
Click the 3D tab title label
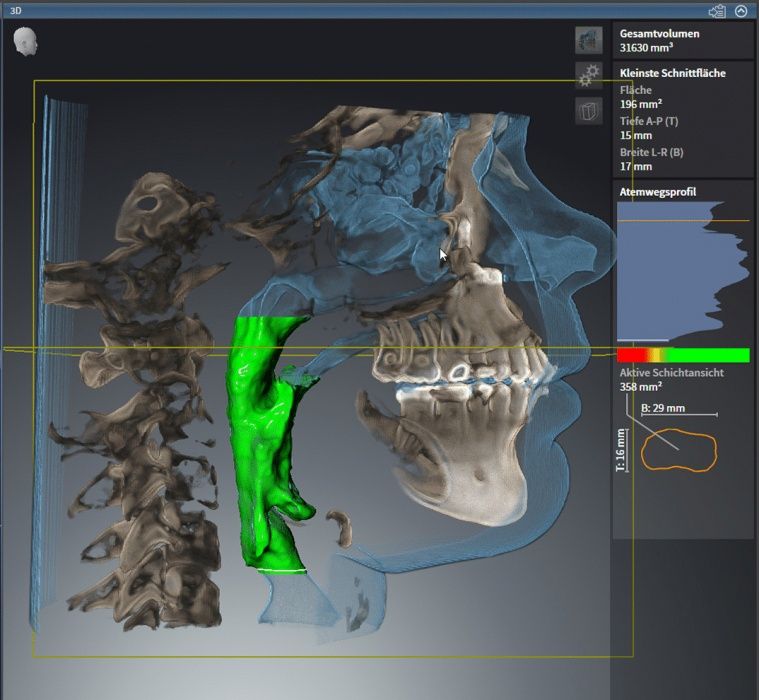click(x=16, y=11)
